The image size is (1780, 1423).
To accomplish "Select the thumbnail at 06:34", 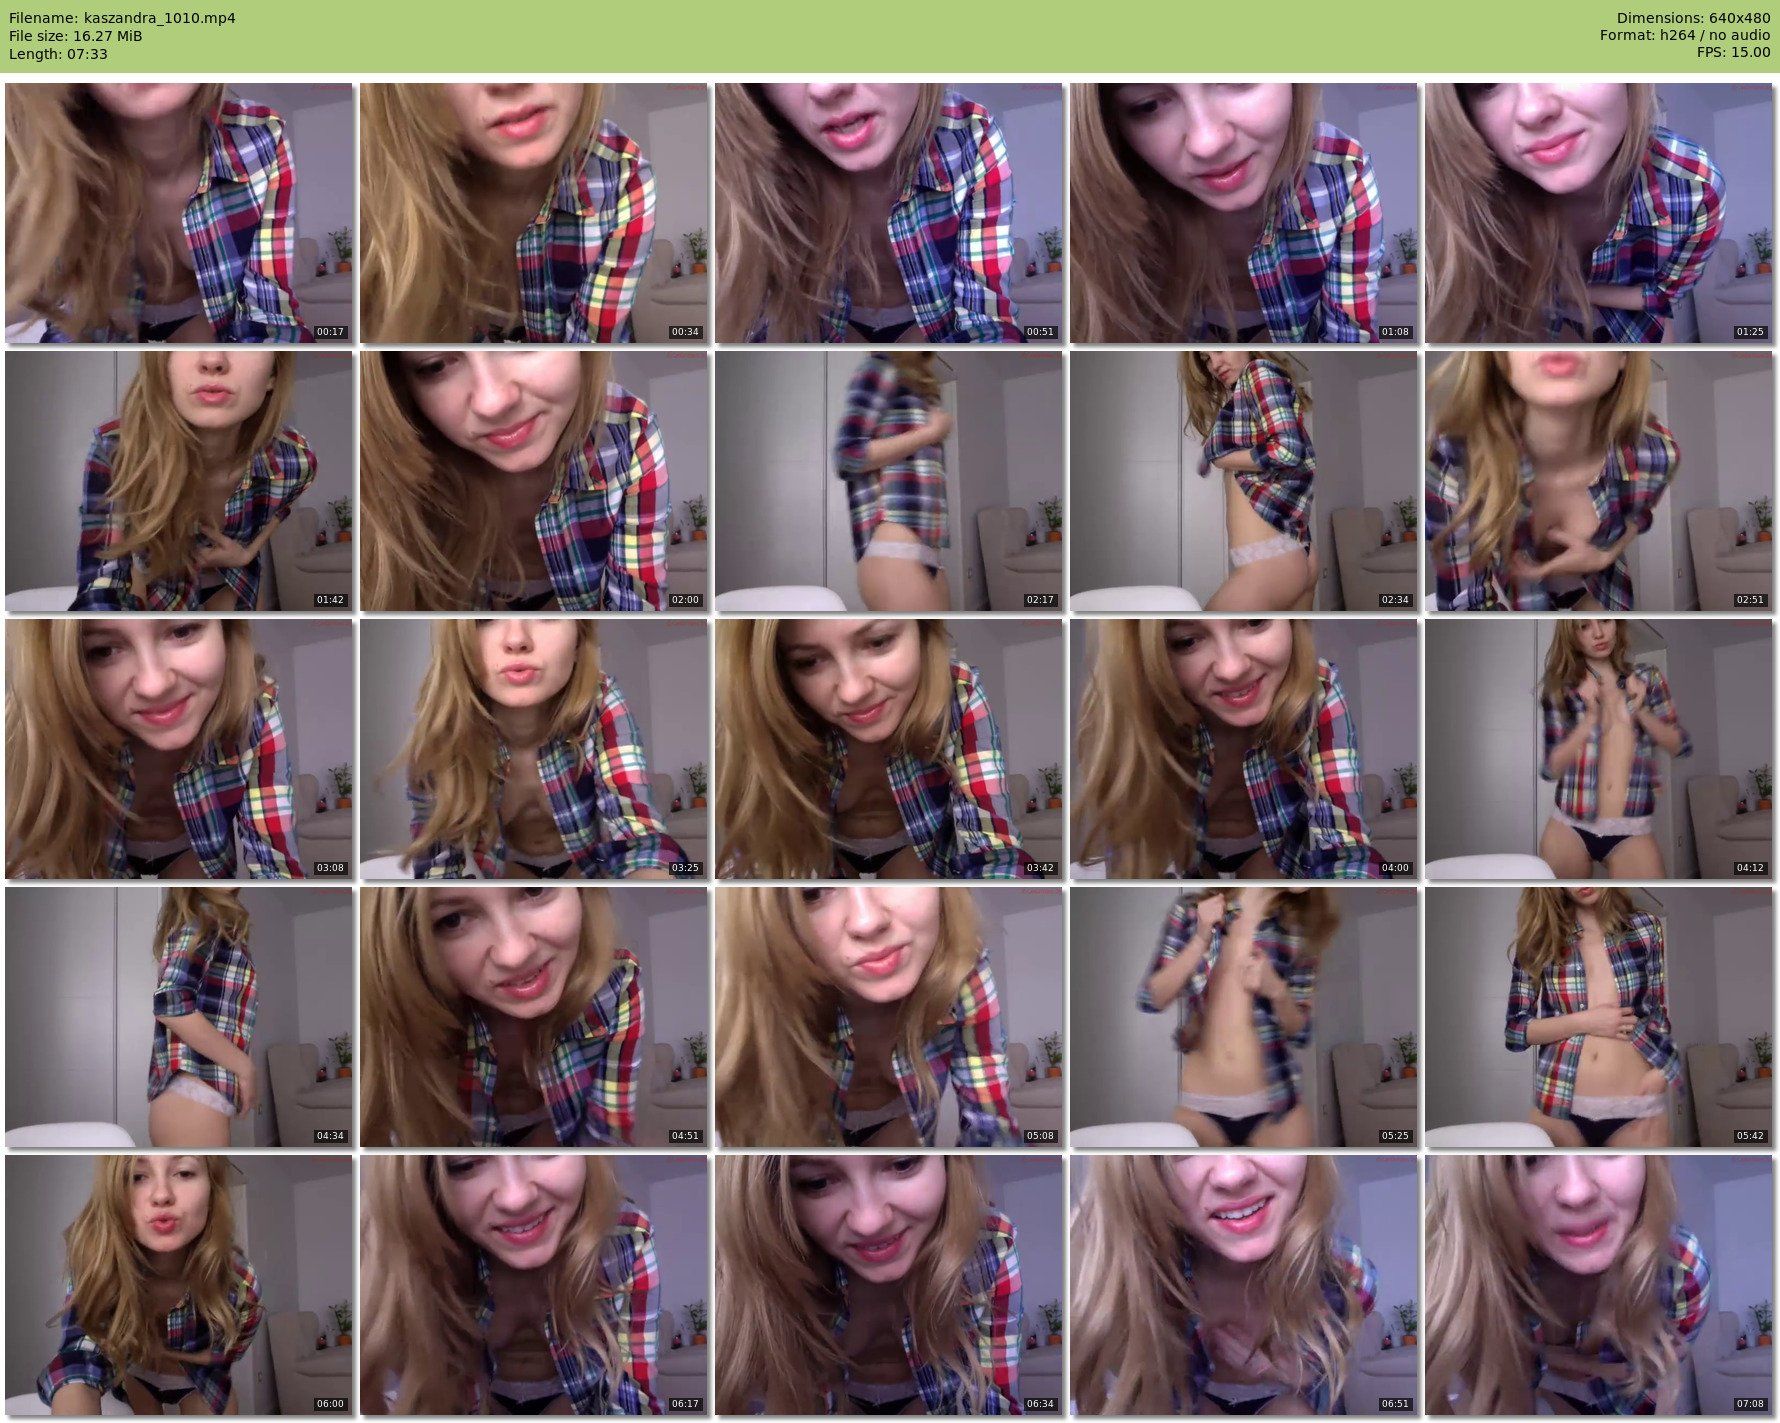I will (x=889, y=1285).
